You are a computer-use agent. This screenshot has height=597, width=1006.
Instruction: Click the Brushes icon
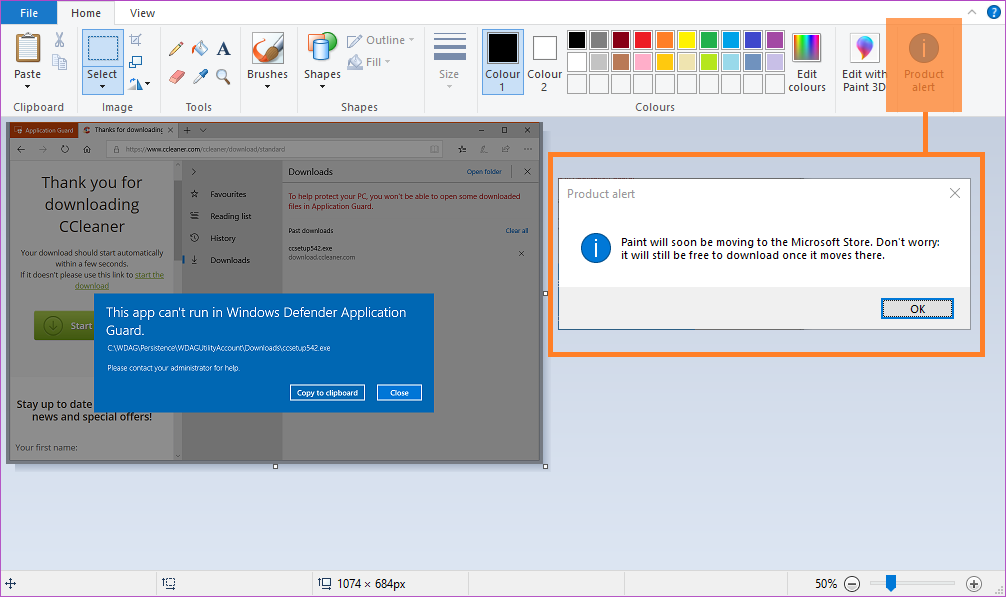pyautogui.click(x=268, y=49)
